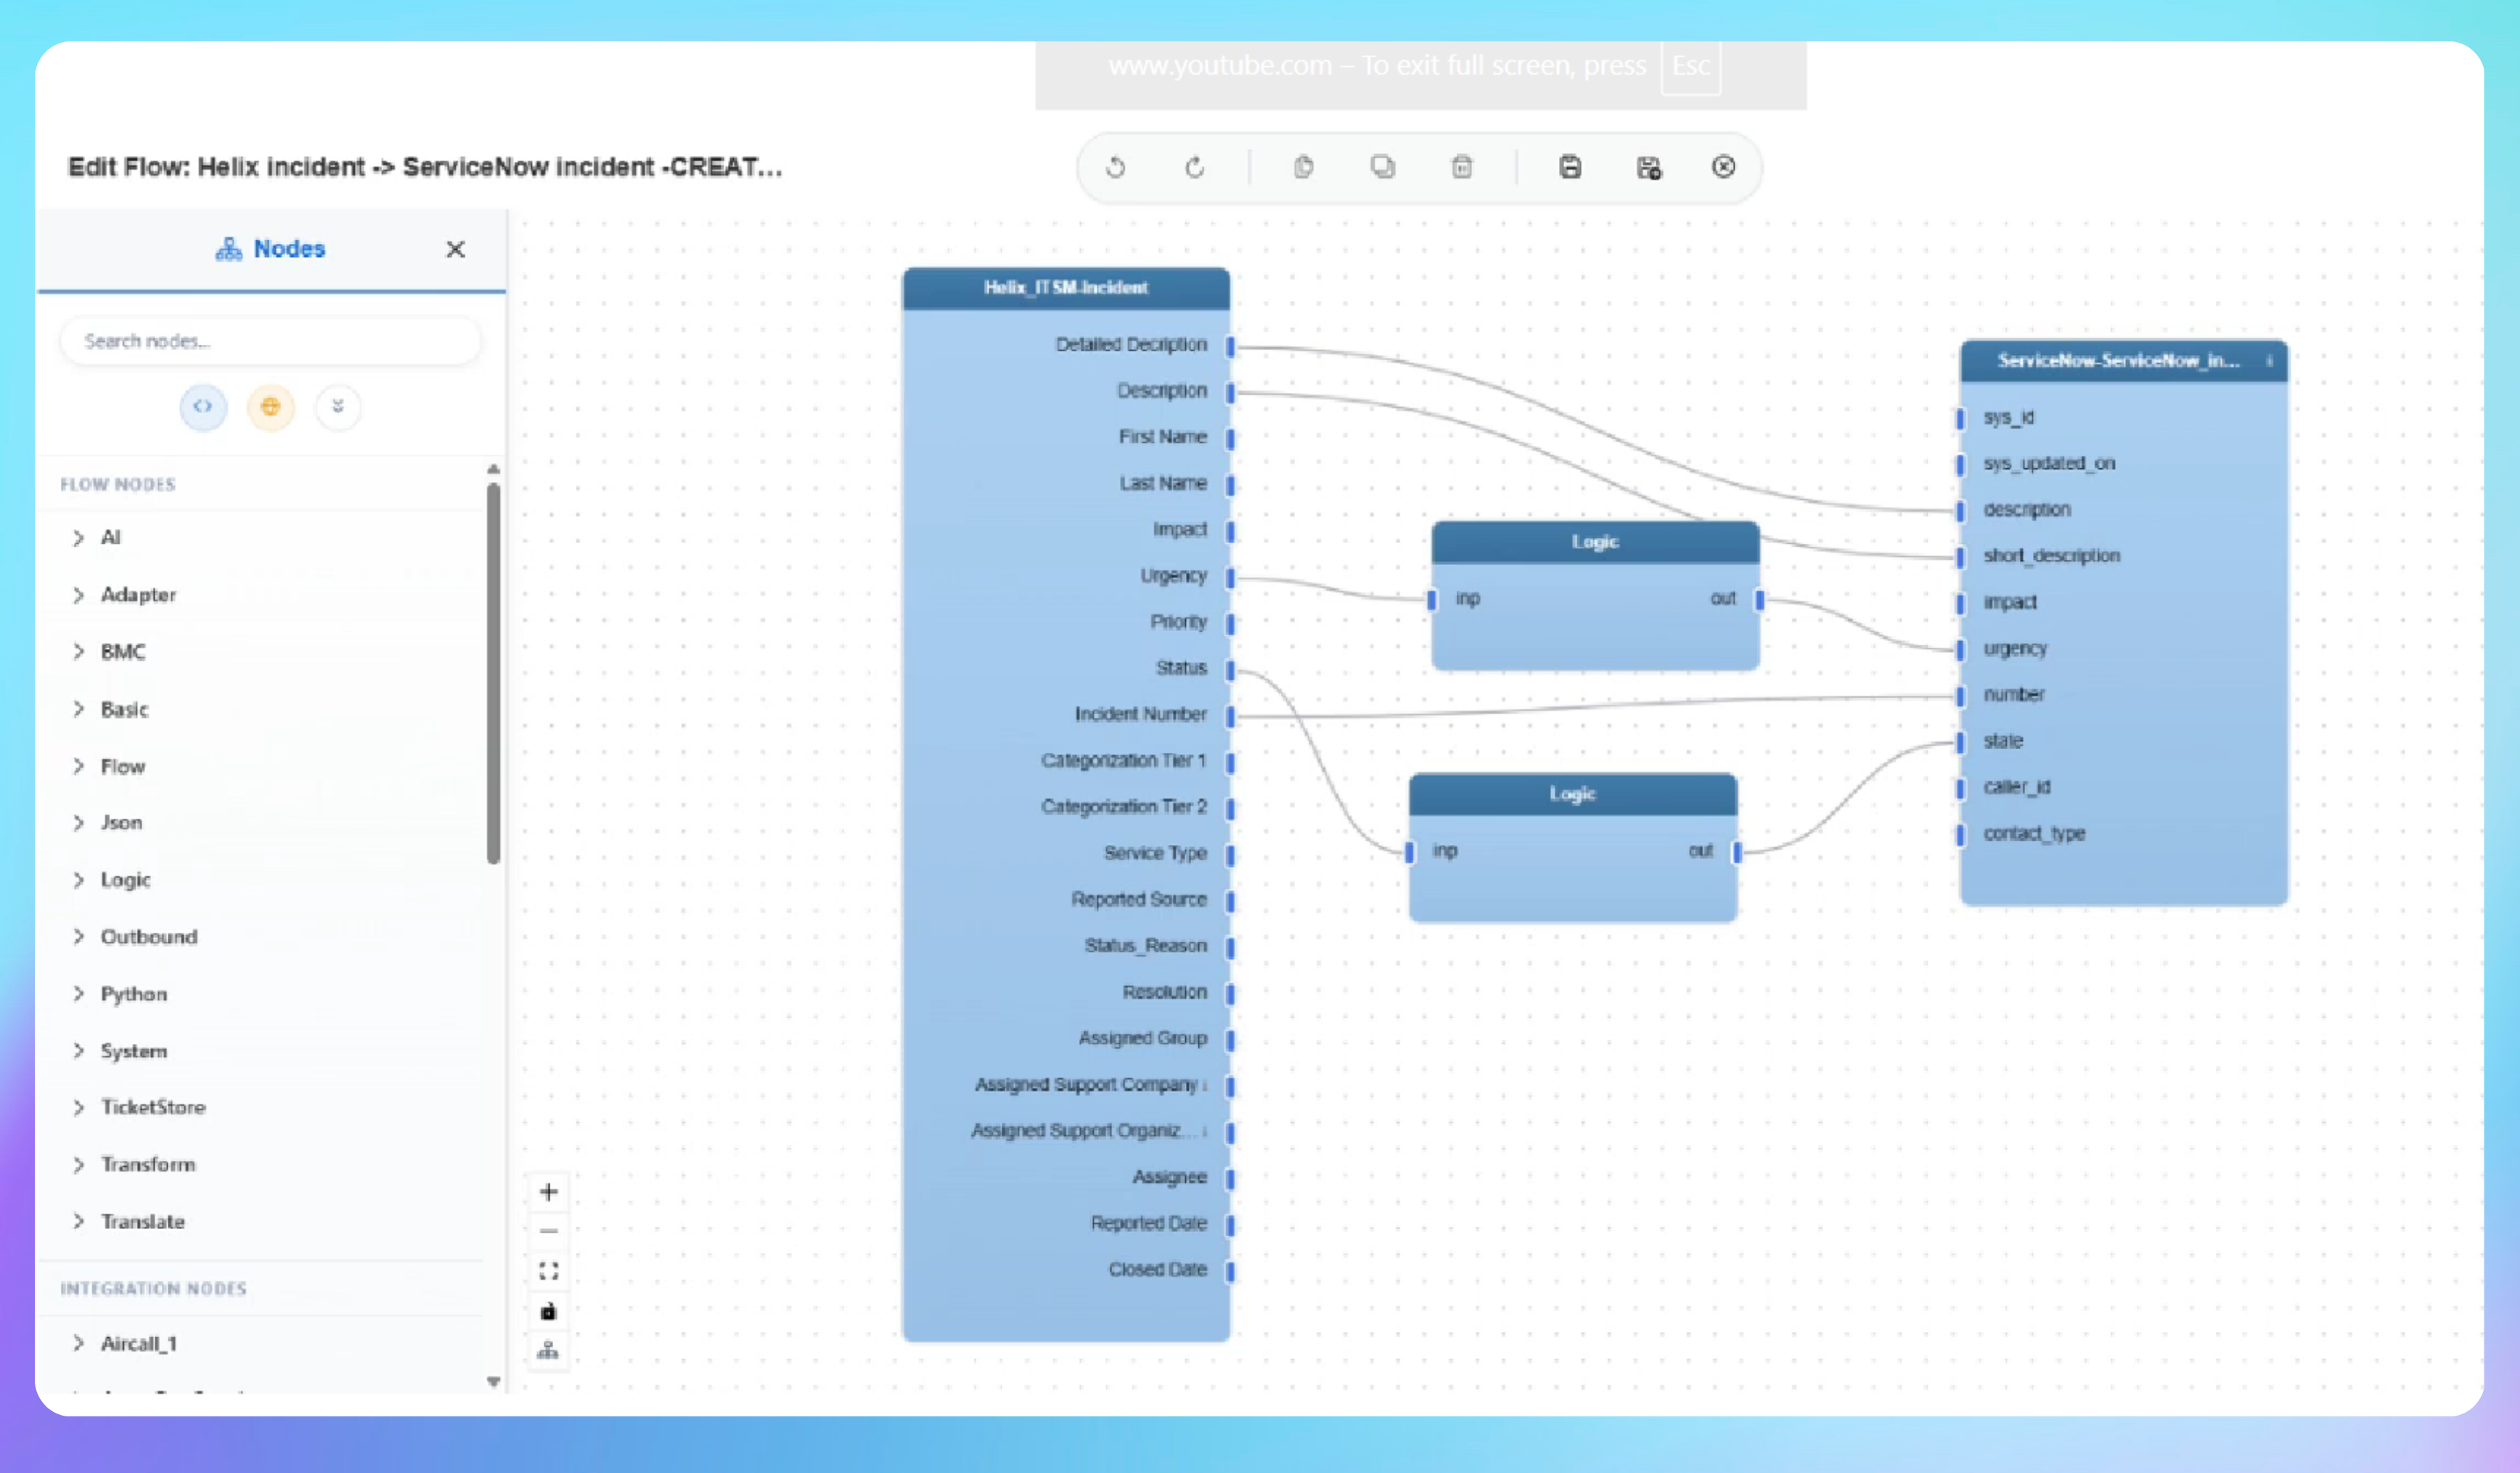Click the duplicate node icon
Image resolution: width=2520 pixels, height=1473 pixels.
point(1382,167)
